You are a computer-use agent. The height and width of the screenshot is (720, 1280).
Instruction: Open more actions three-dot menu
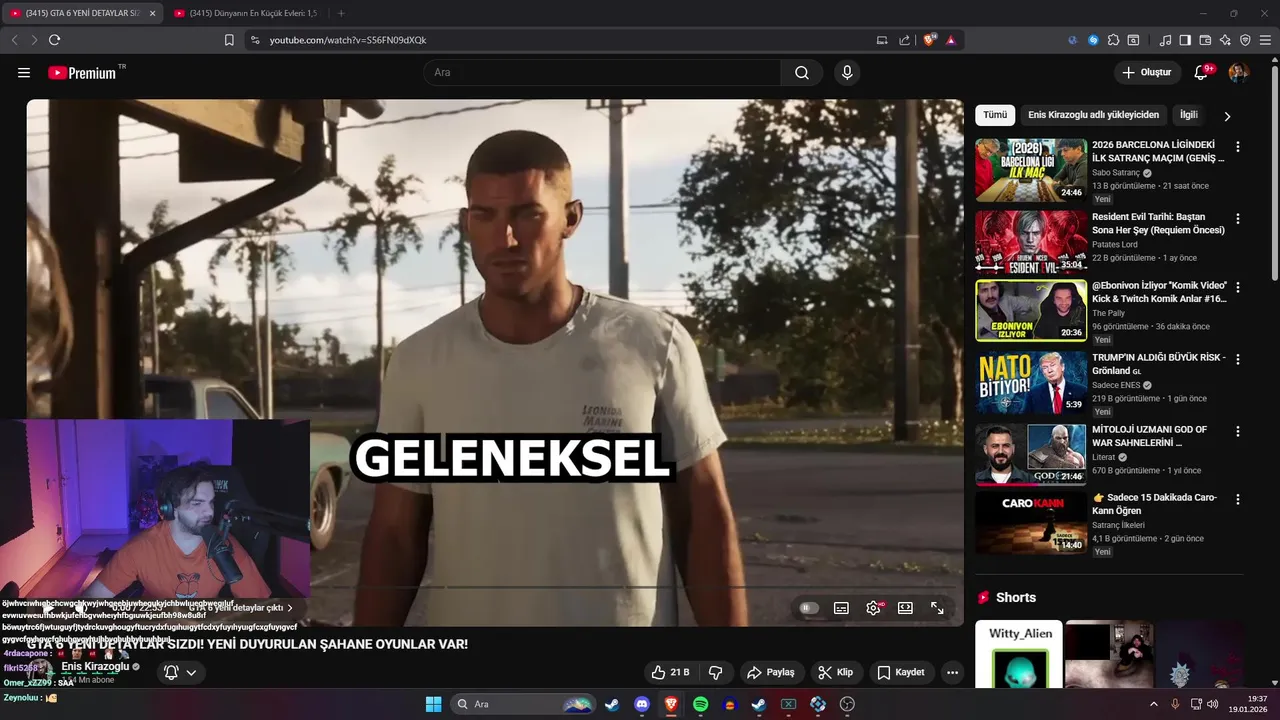[952, 672]
